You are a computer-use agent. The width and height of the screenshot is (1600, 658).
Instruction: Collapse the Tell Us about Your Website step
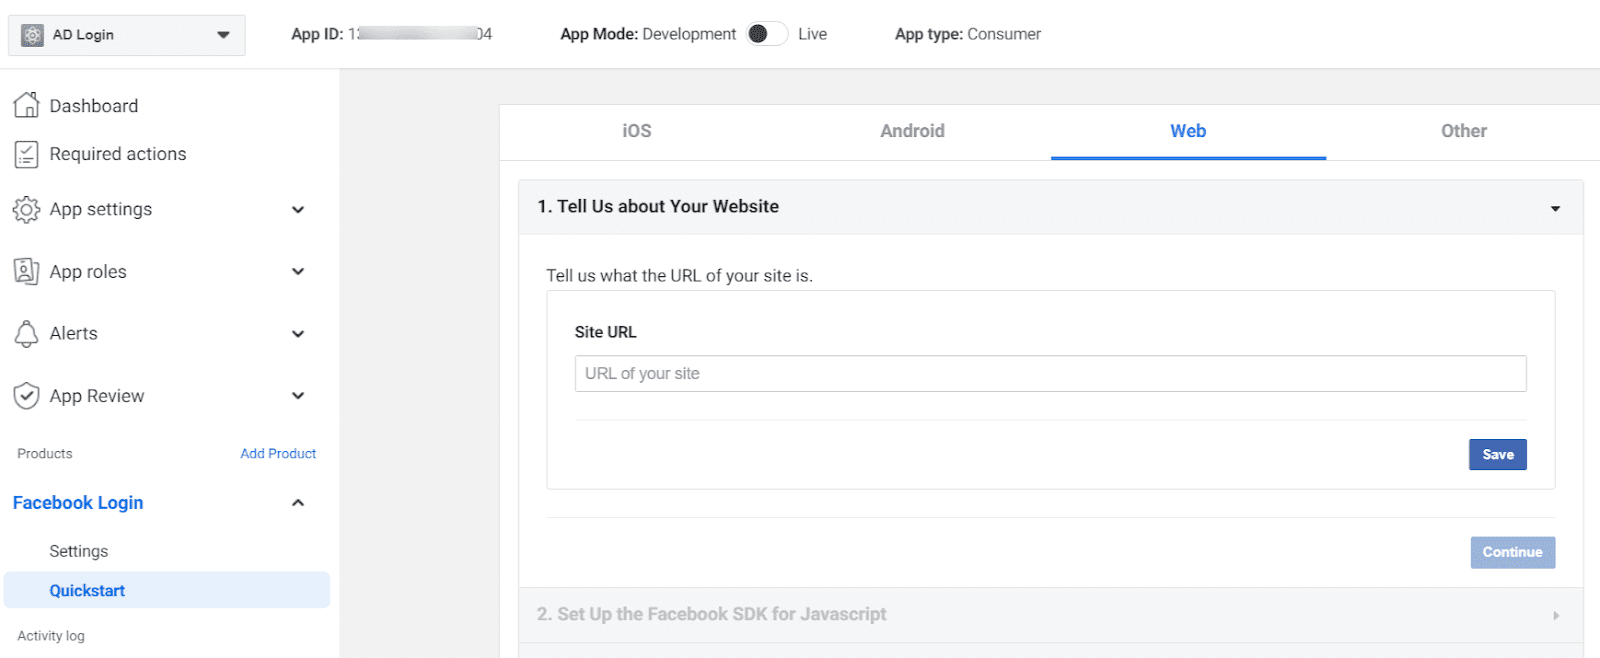pyautogui.click(x=1555, y=208)
